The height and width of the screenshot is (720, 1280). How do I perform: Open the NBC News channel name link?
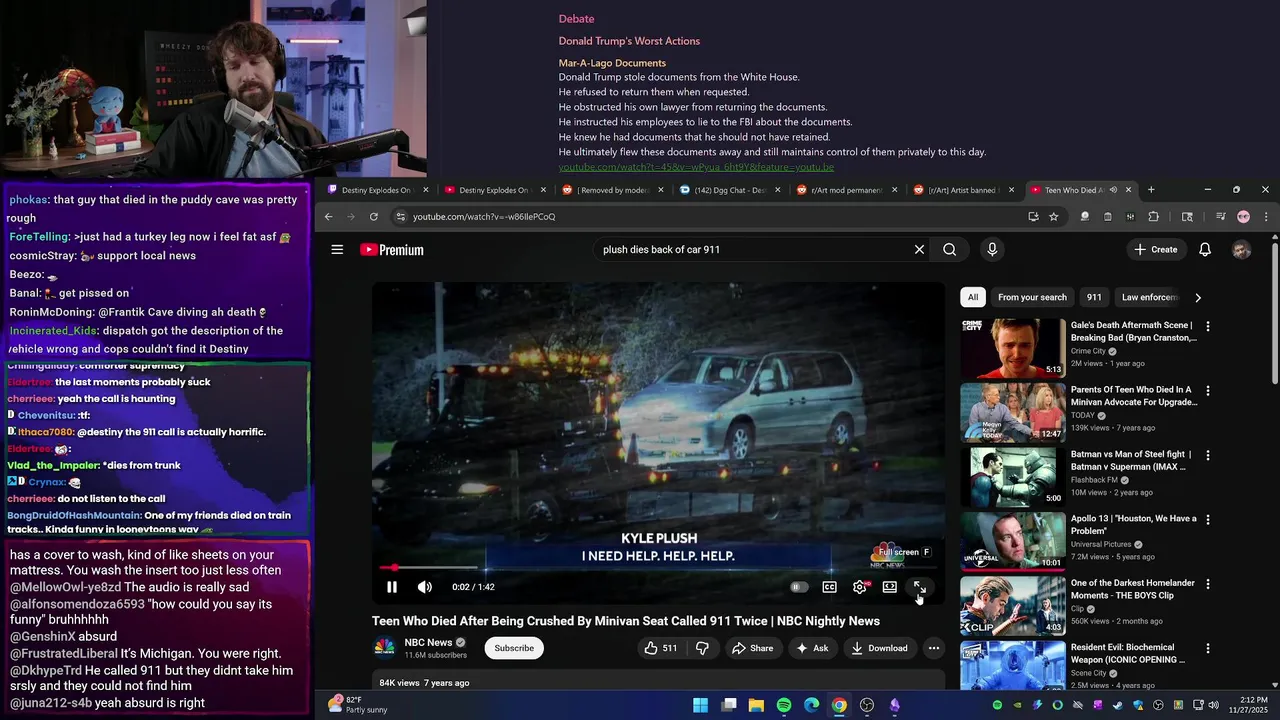coord(428,642)
